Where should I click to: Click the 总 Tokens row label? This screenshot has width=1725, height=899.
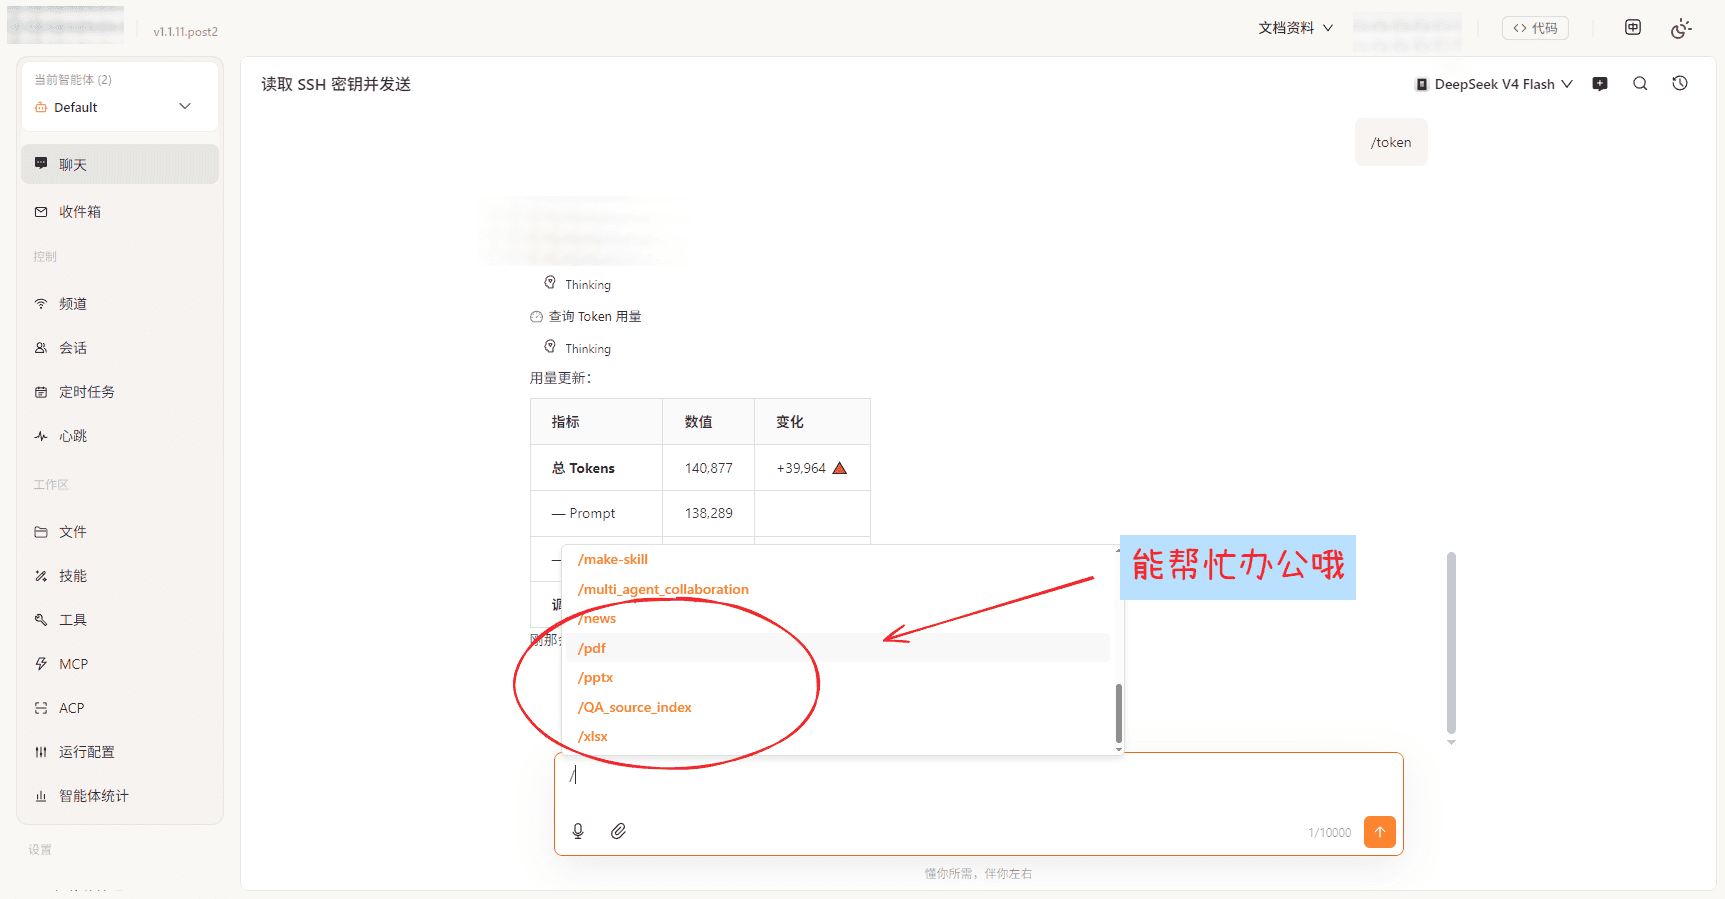coord(583,468)
